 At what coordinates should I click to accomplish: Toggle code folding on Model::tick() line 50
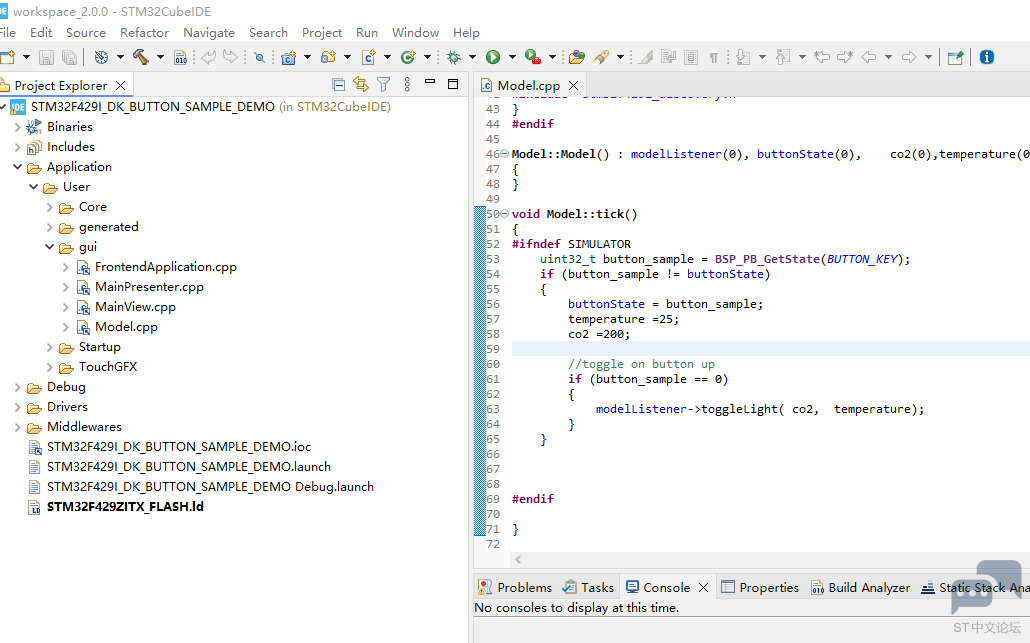[504, 214]
